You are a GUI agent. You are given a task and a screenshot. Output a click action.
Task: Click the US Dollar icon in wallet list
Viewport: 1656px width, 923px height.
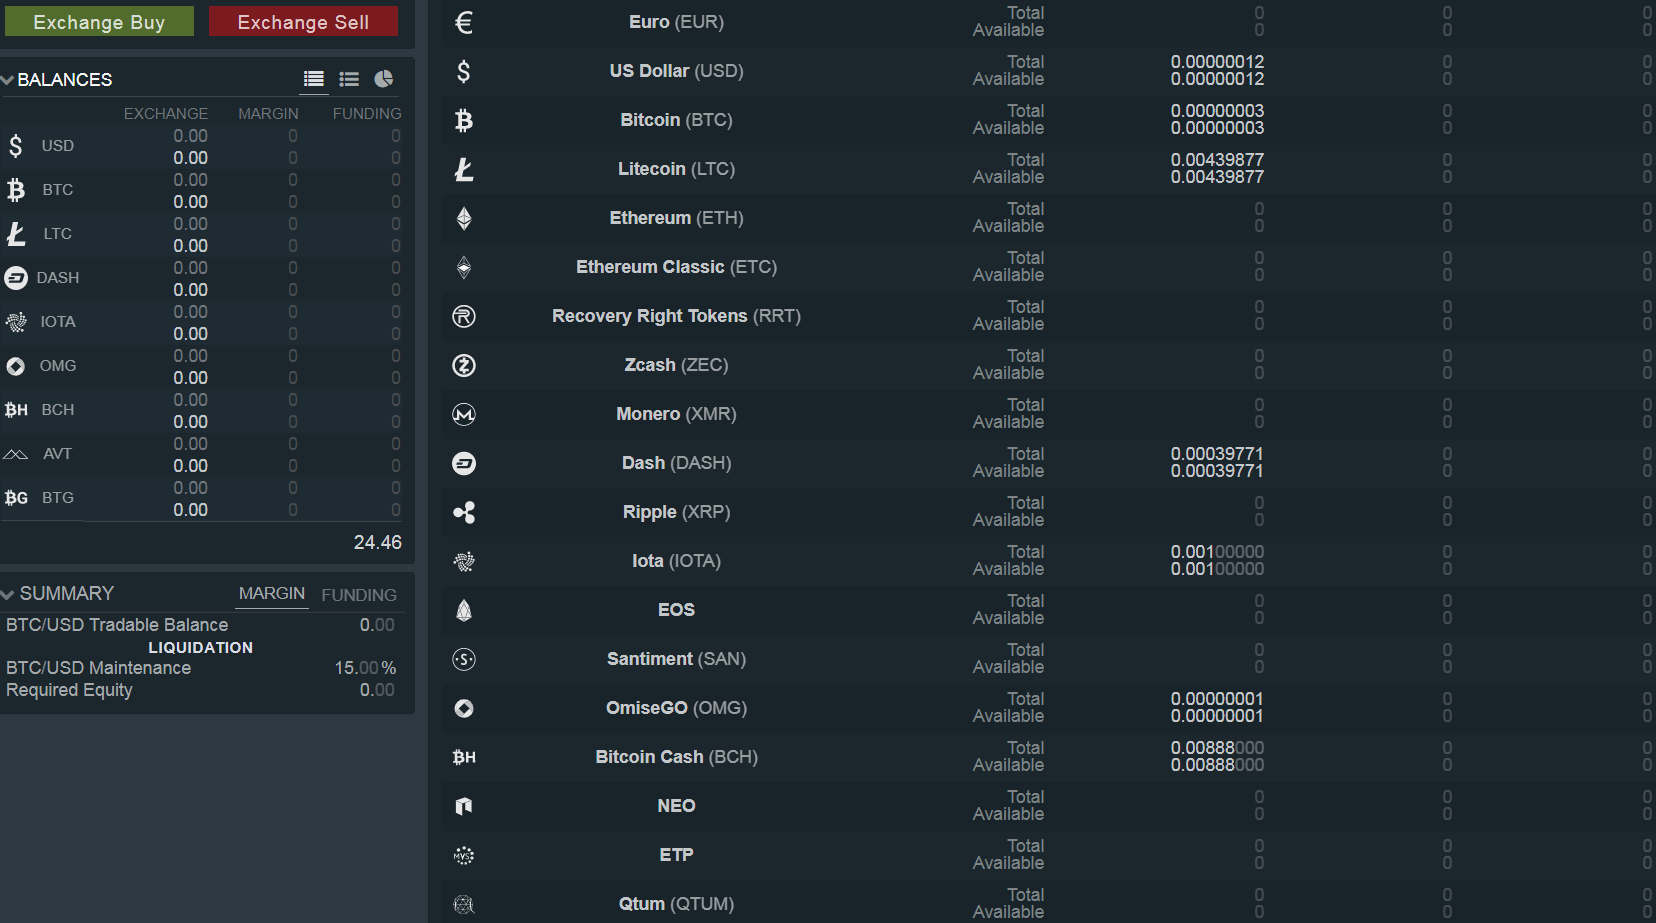click(464, 71)
